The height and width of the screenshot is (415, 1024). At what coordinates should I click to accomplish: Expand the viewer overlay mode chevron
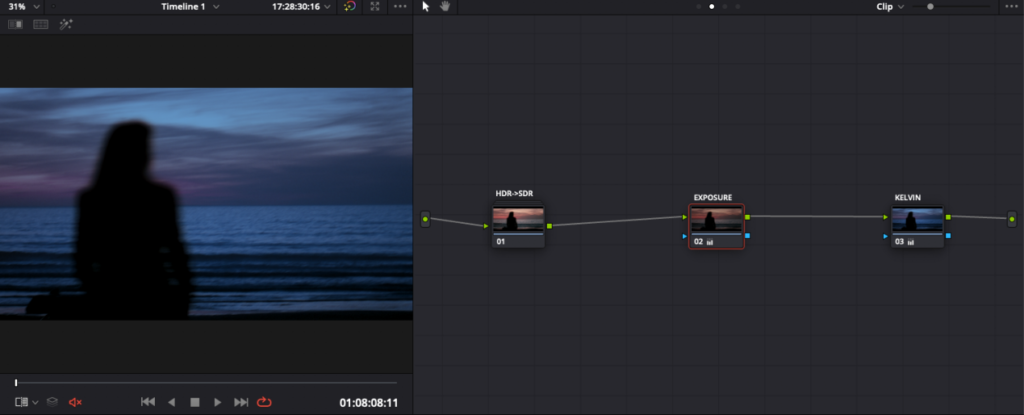tap(35, 403)
